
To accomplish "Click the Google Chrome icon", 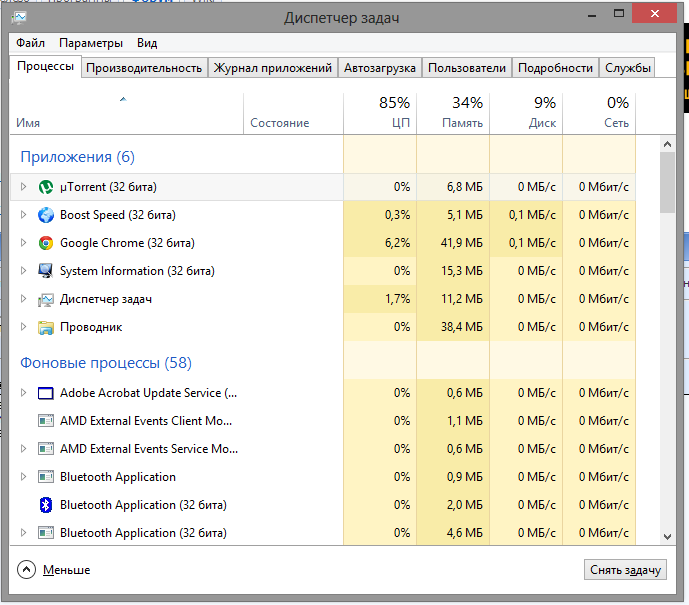I will pyautogui.click(x=45, y=243).
